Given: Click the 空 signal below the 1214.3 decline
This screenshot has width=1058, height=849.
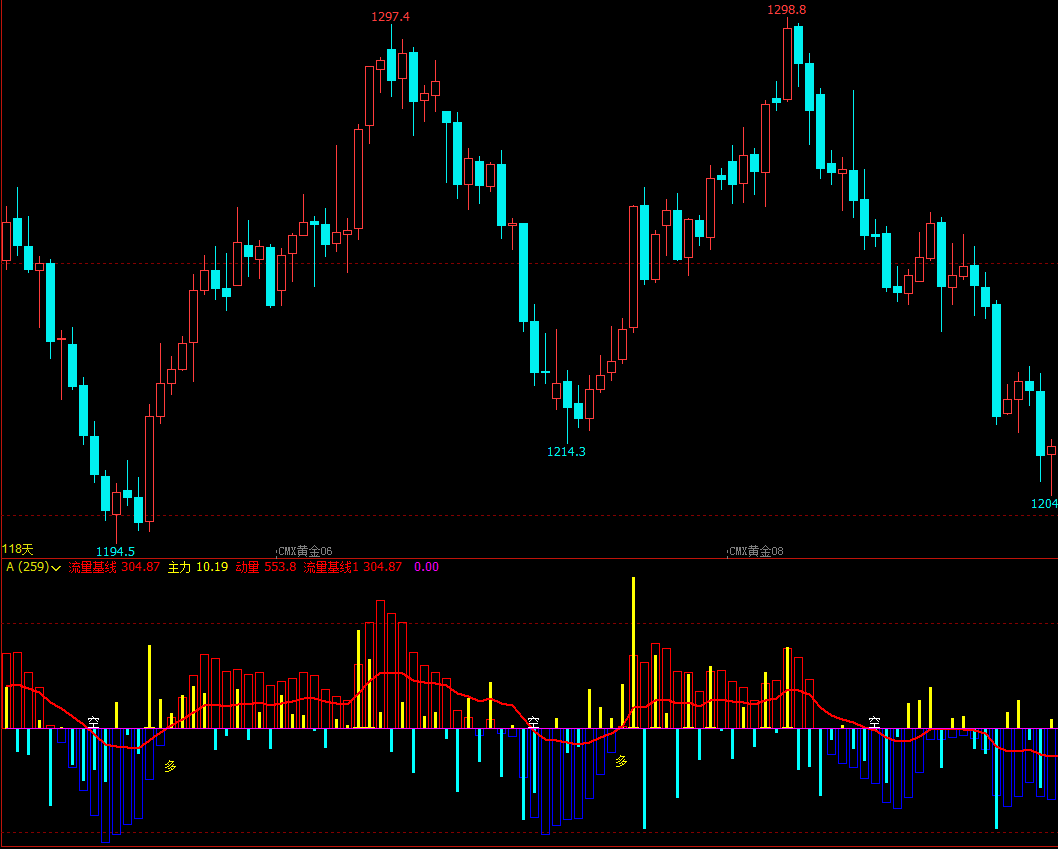Looking at the screenshot, I should point(533,722).
